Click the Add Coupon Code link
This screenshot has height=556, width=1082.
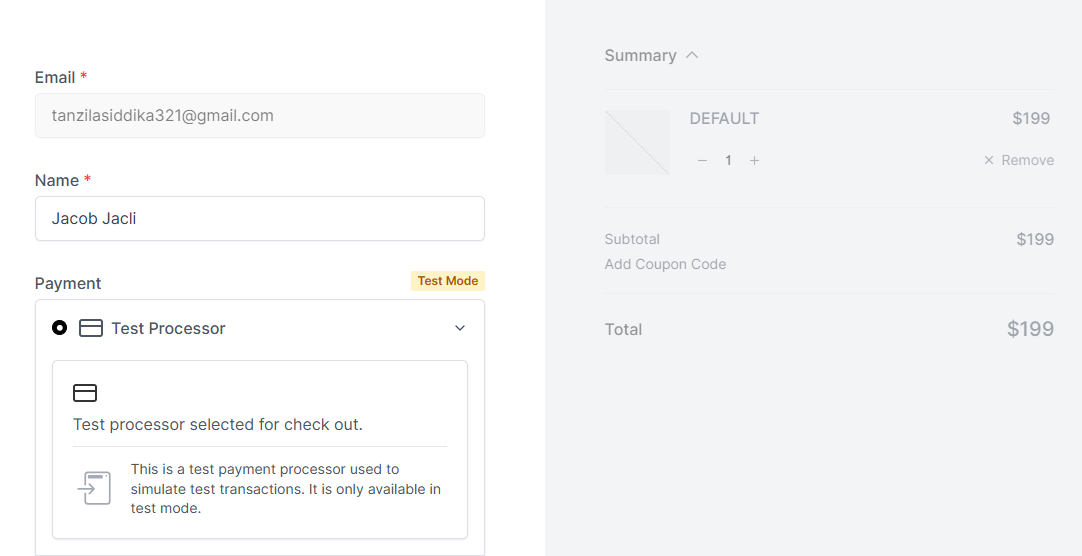(665, 264)
